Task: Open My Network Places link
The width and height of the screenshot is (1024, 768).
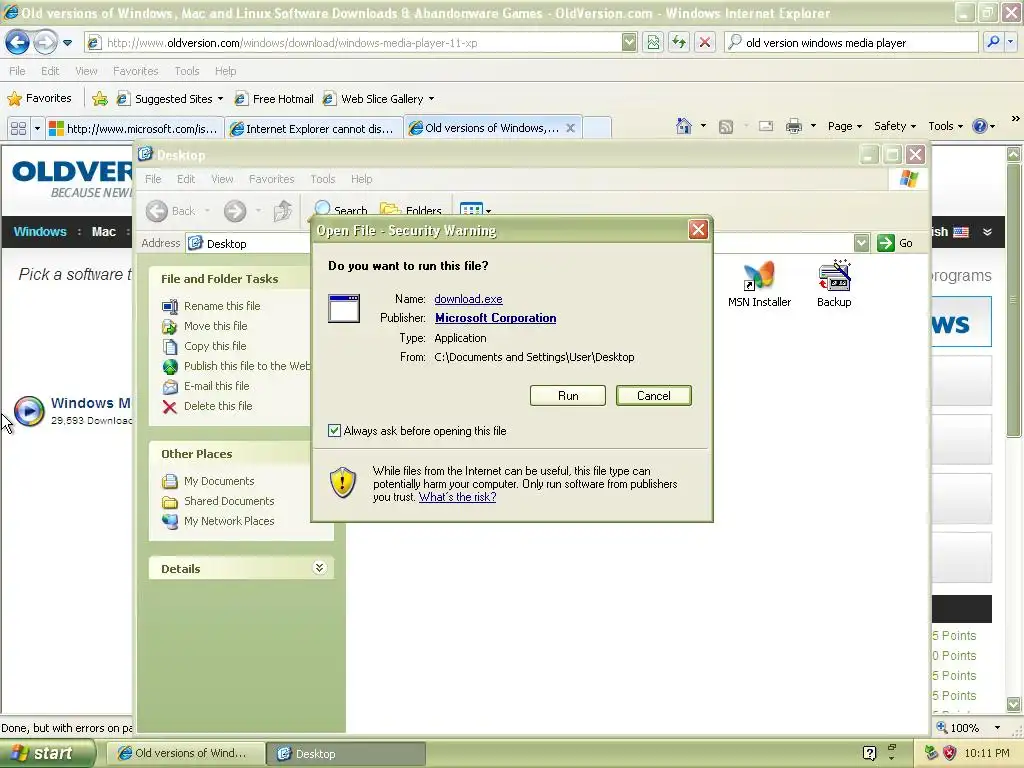Action: click(229, 521)
